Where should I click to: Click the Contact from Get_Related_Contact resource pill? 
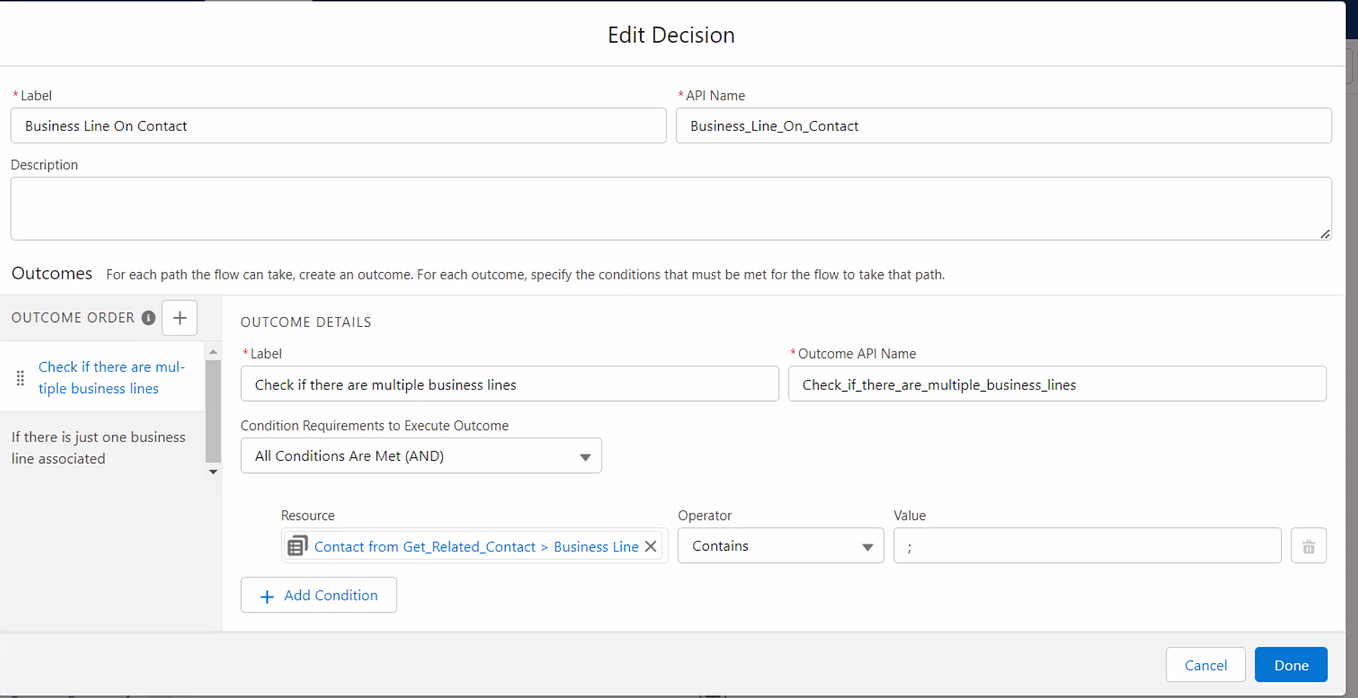point(476,546)
